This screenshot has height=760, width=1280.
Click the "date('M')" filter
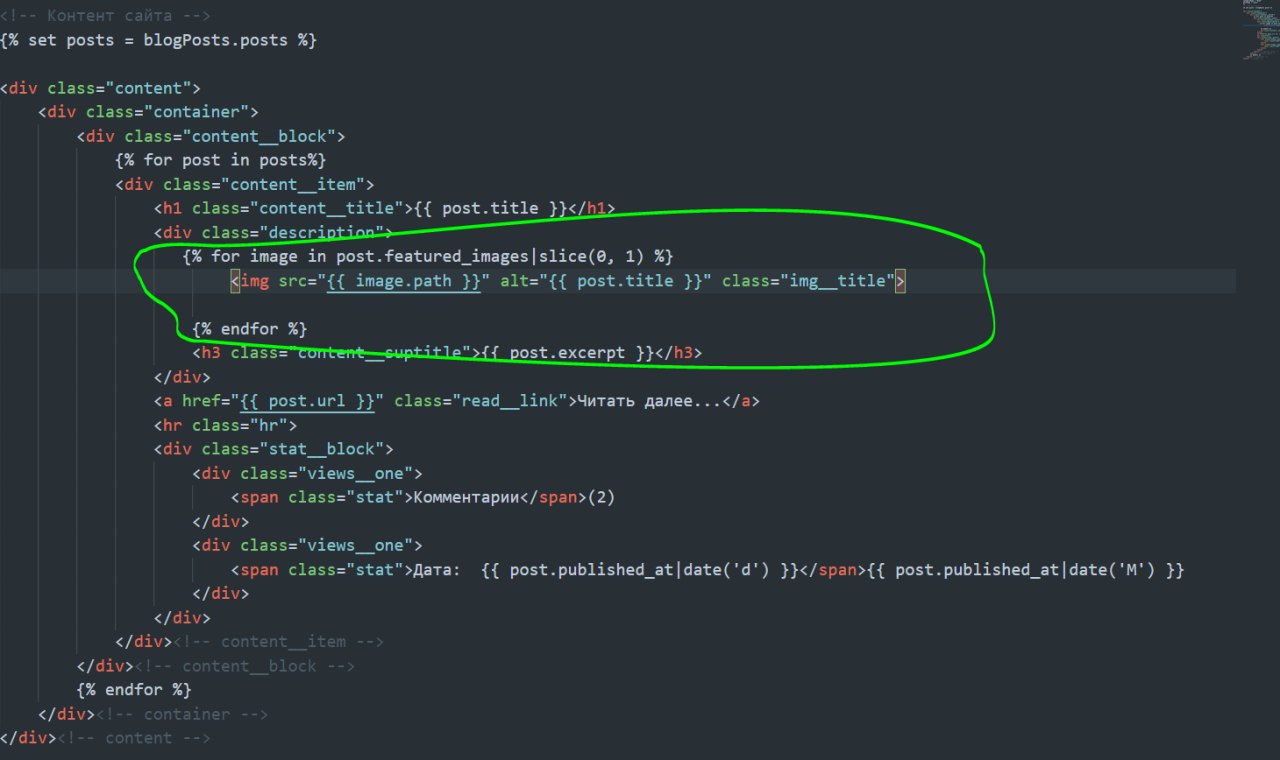pos(1113,570)
